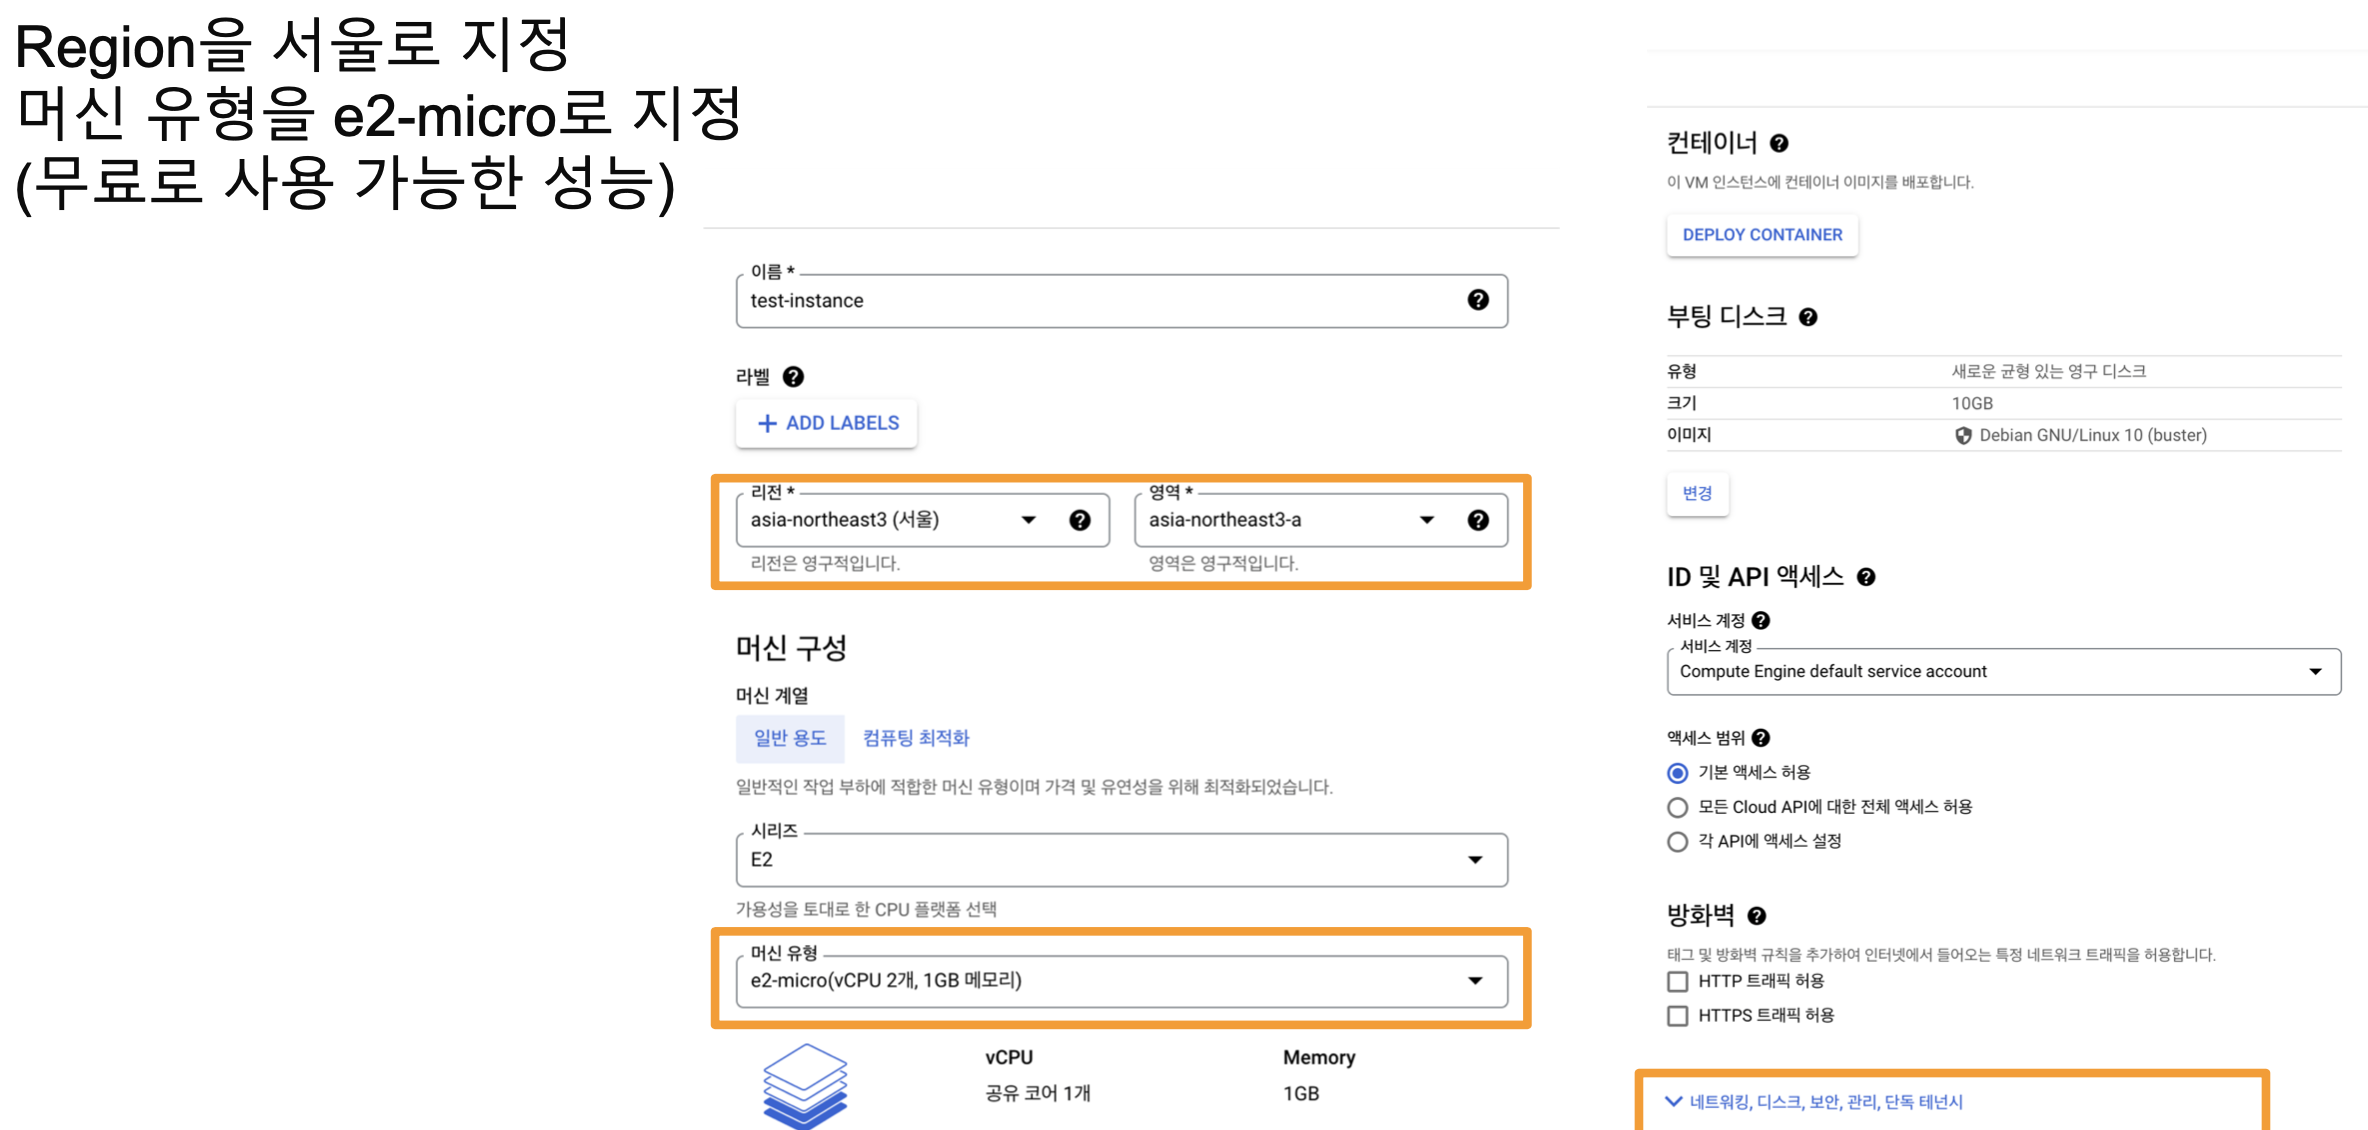
Task: Click help icon next to 방화벽 heading
Action: [x=1756, y=915]
